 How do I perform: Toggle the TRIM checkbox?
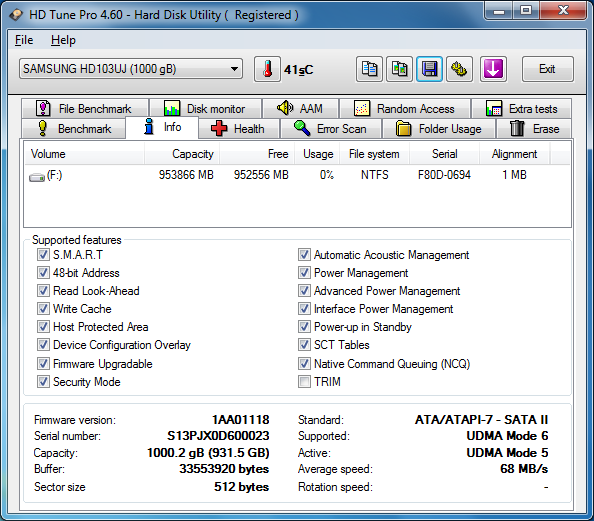click(x=304, y=382)
